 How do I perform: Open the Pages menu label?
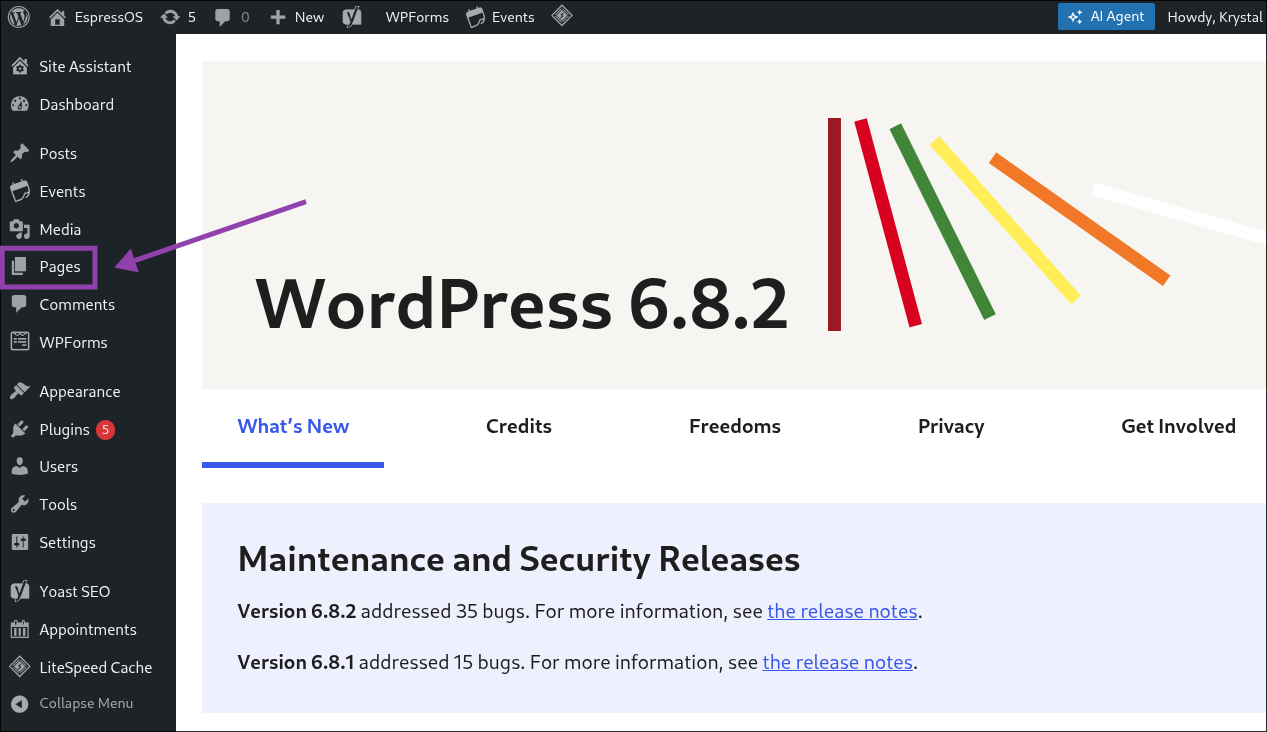60,267
